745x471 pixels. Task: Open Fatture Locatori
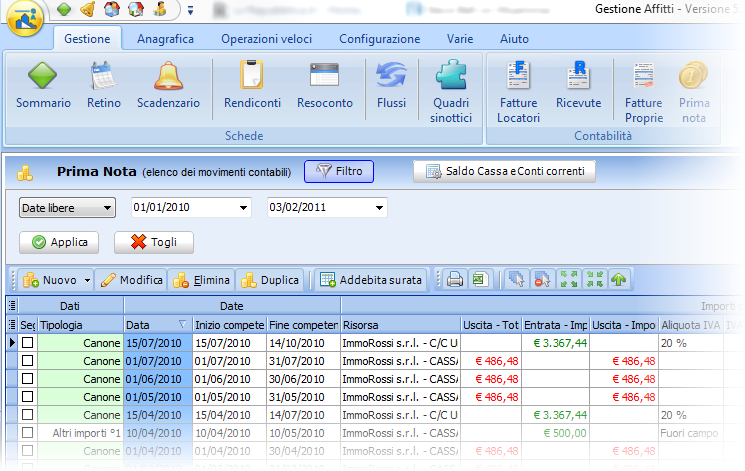pos(518,92)
